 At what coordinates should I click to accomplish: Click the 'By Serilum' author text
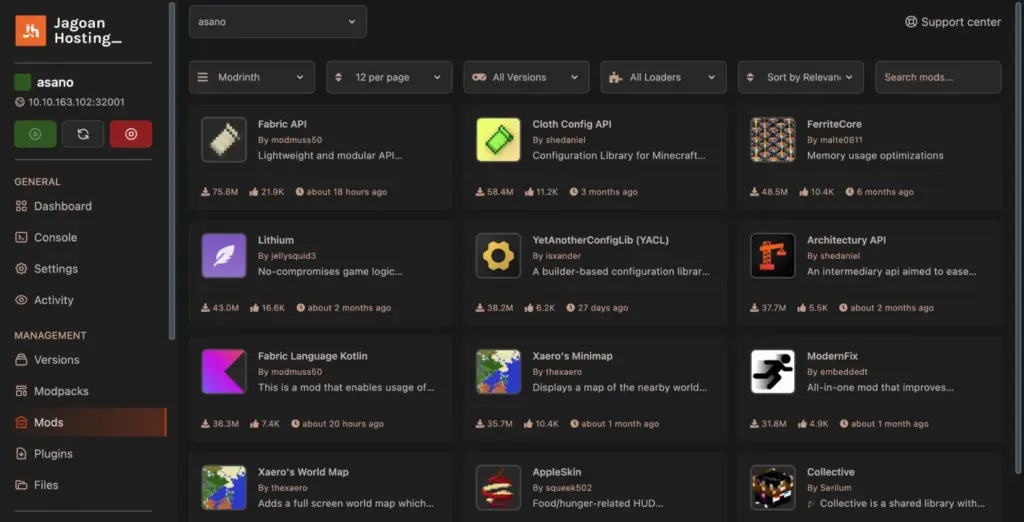coord(829,487)
